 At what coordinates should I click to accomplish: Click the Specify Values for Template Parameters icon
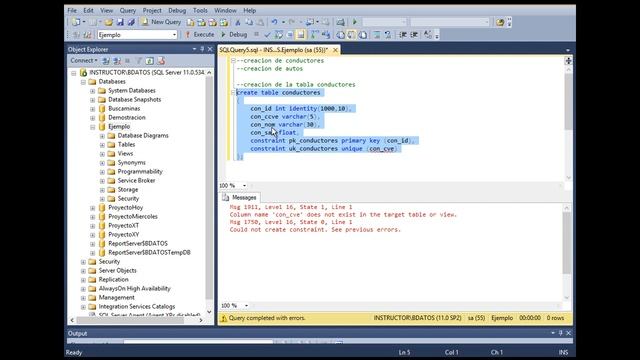(x=427, y=35)
